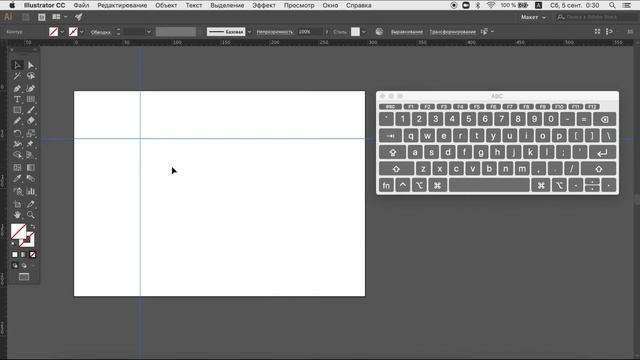Screen dimensions: 640x360
Task: Select the Pencil tool
Action: click(17, 121)
